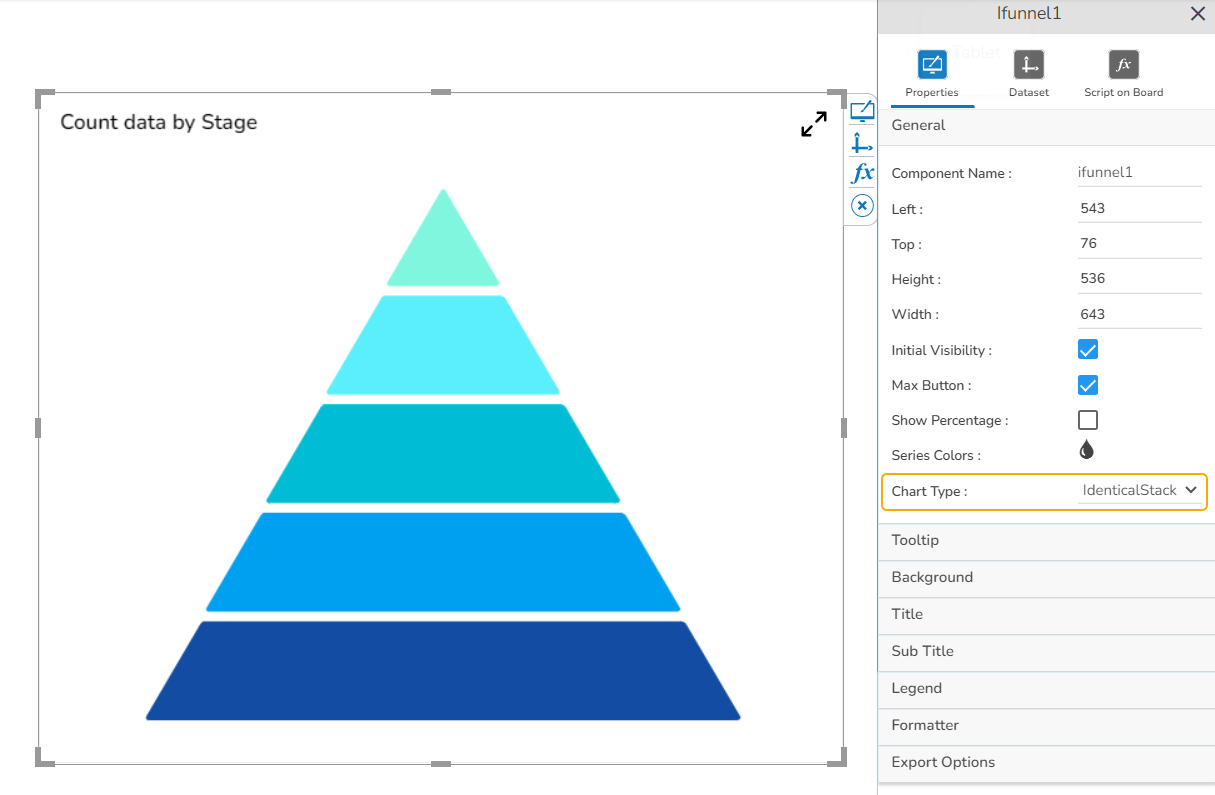Screen dimensions: 1215x795
Task: Remove component with circled X icon
Action: pos(862,206)
